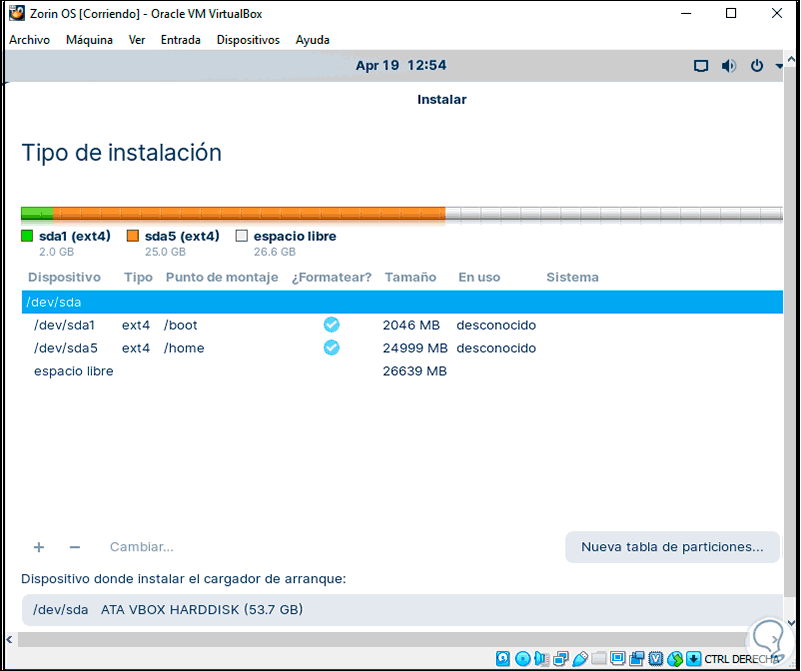
Task: Click the sda1 (ext4) legend label
Action: [x=75, y=236]
